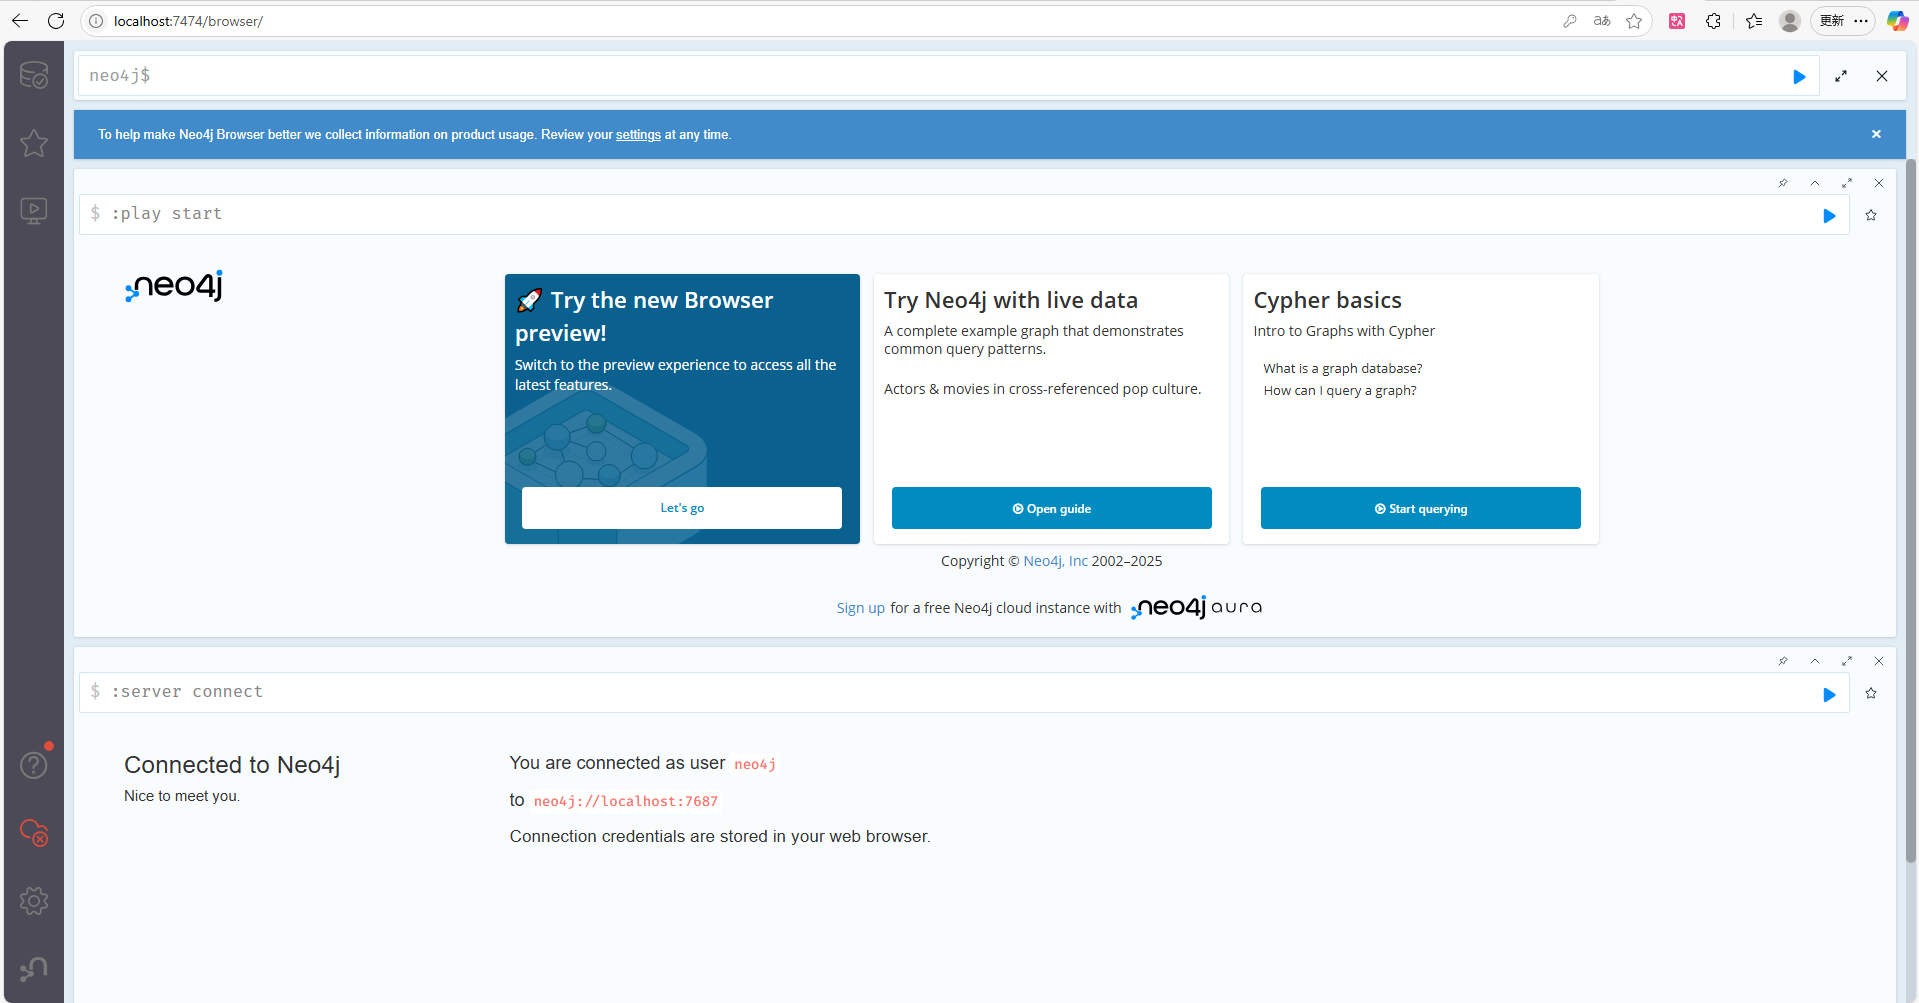
Task: Open the Favorites star sidebar panel
Action: pyautogui.click(x=34, y=143)
